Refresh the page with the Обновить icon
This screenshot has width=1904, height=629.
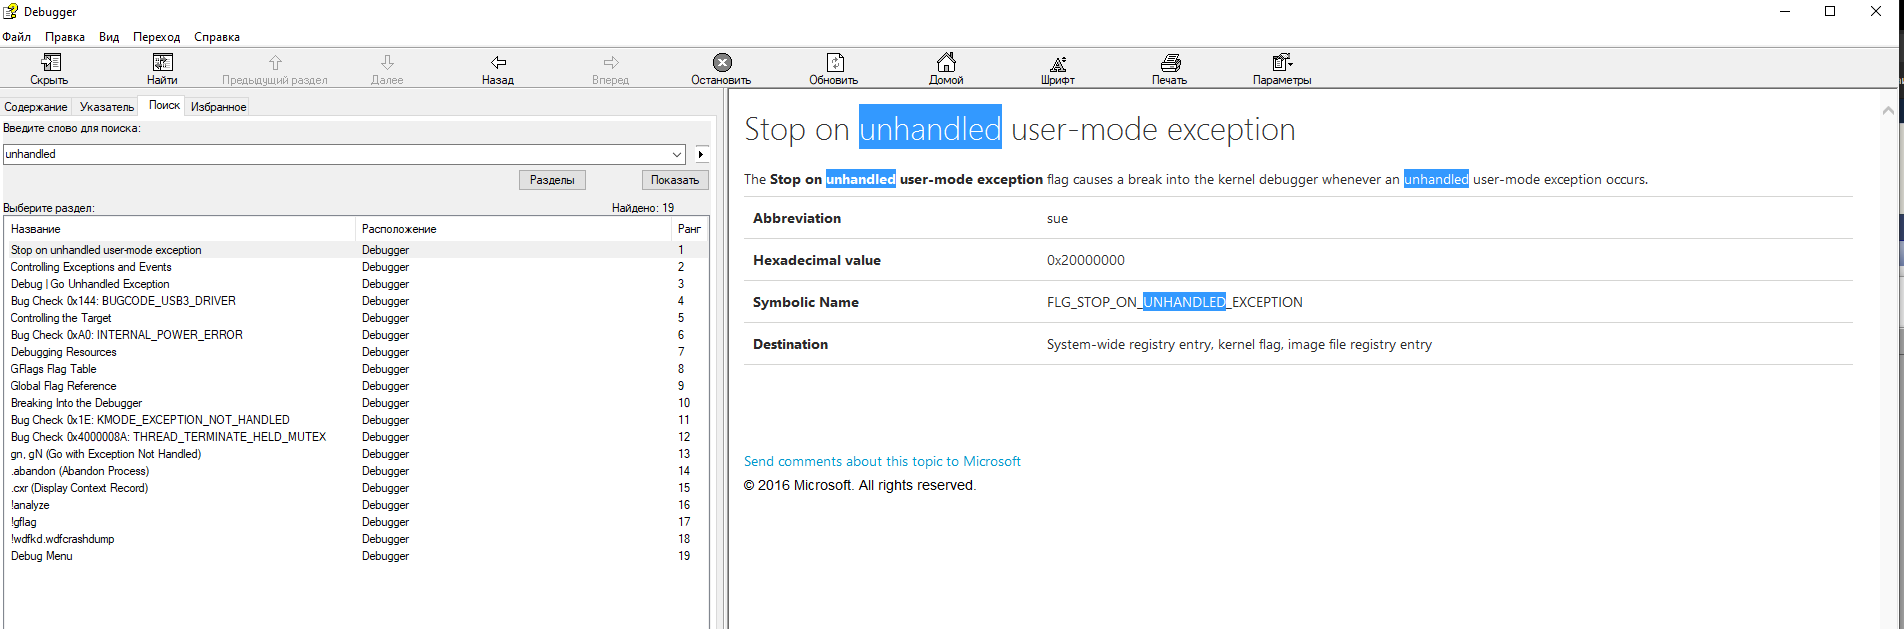coord(834,64)
